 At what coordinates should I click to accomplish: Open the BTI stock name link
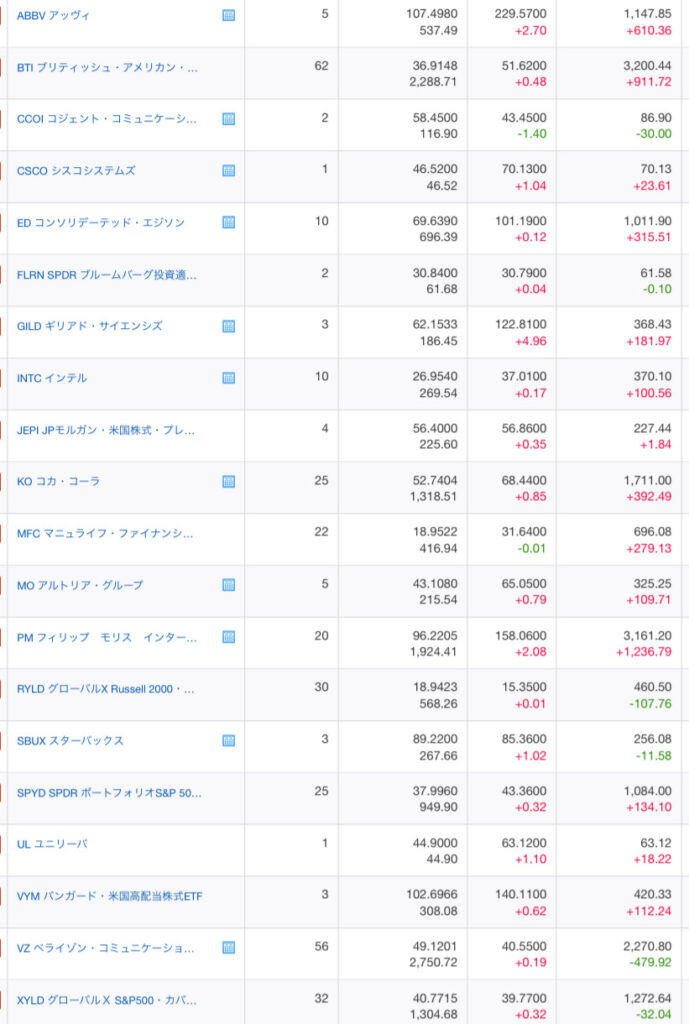pyautogui.click(x=108, y=67)
